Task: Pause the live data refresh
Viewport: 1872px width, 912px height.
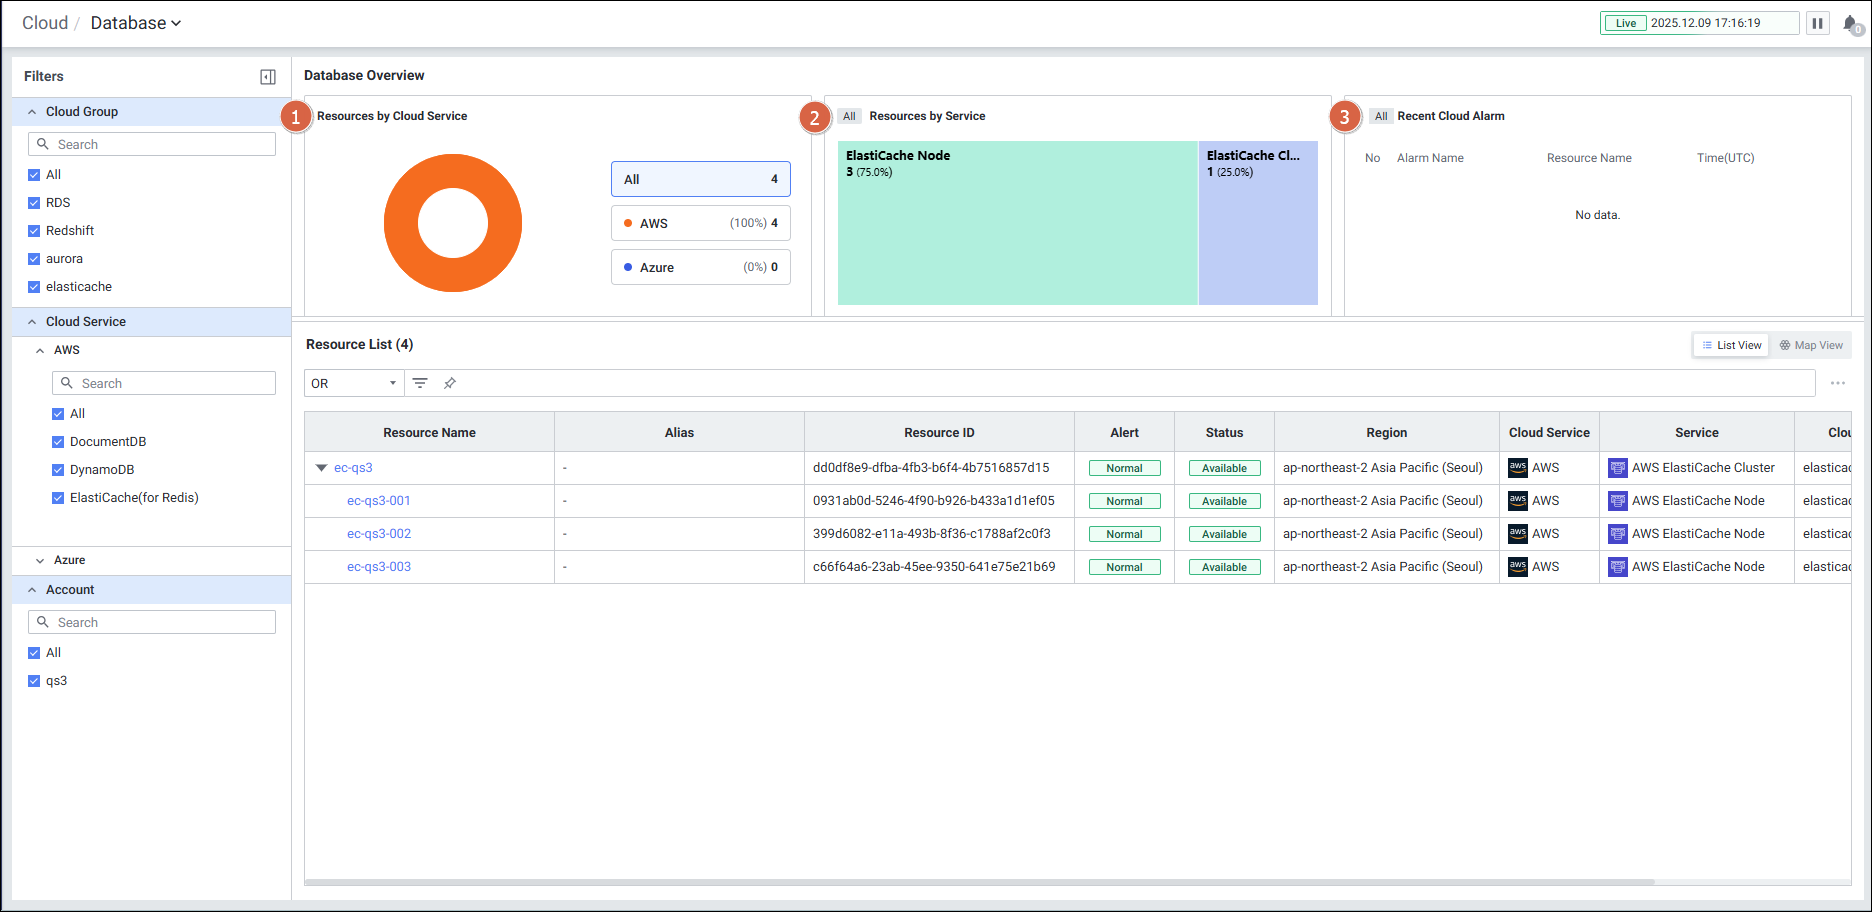Action: (1817, 23)
